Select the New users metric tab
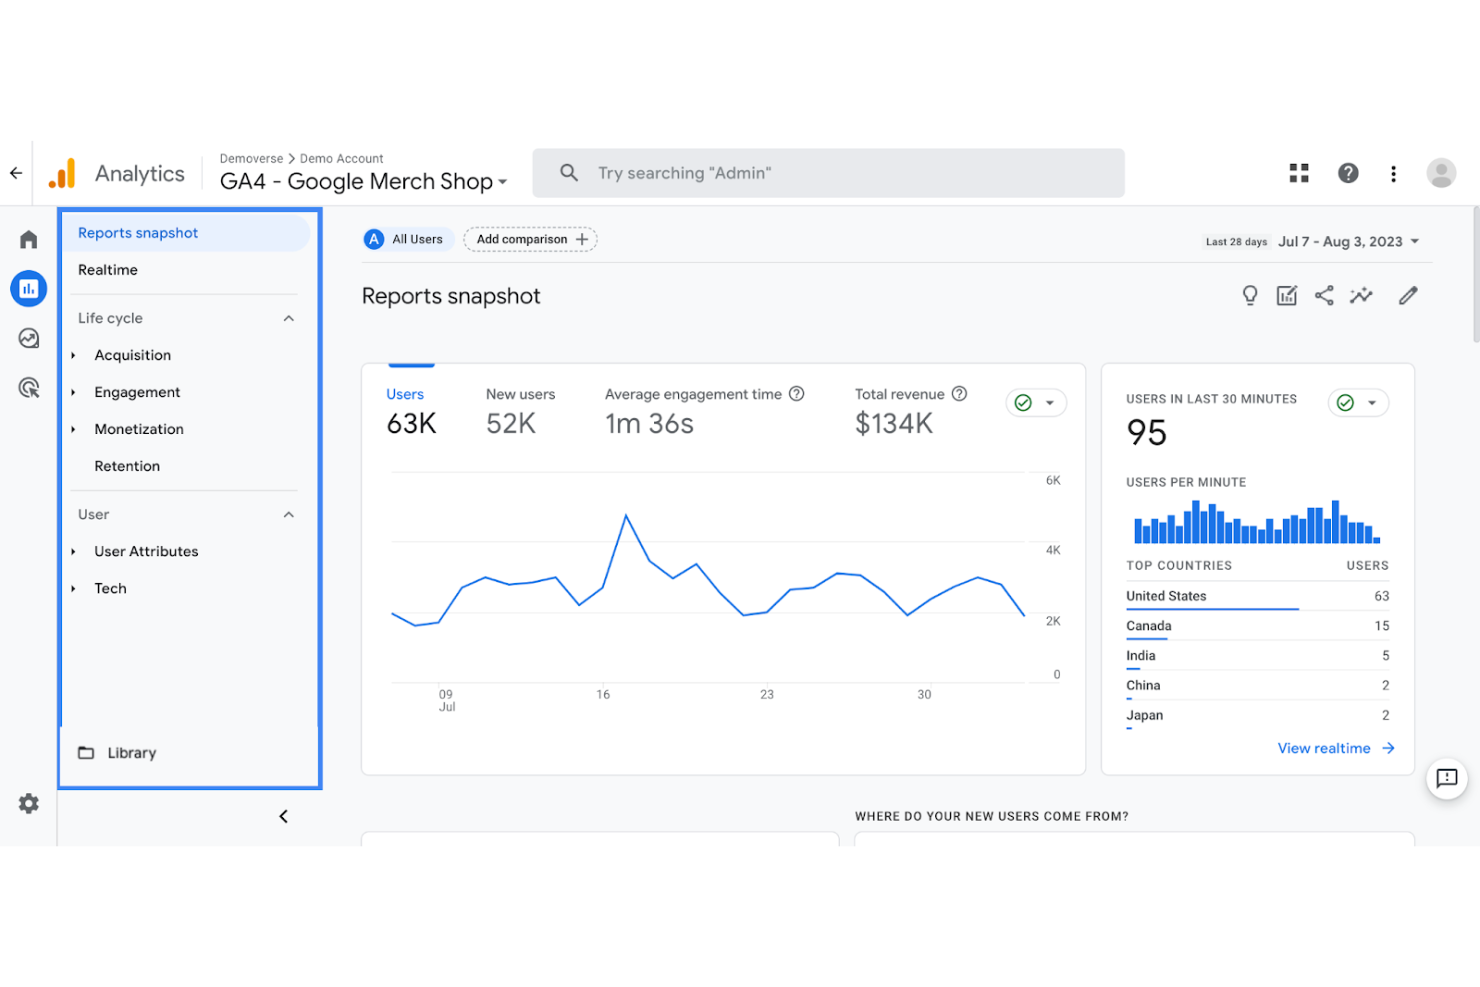Viewport: 1480px width, 987px height. (x=520, y=411)
